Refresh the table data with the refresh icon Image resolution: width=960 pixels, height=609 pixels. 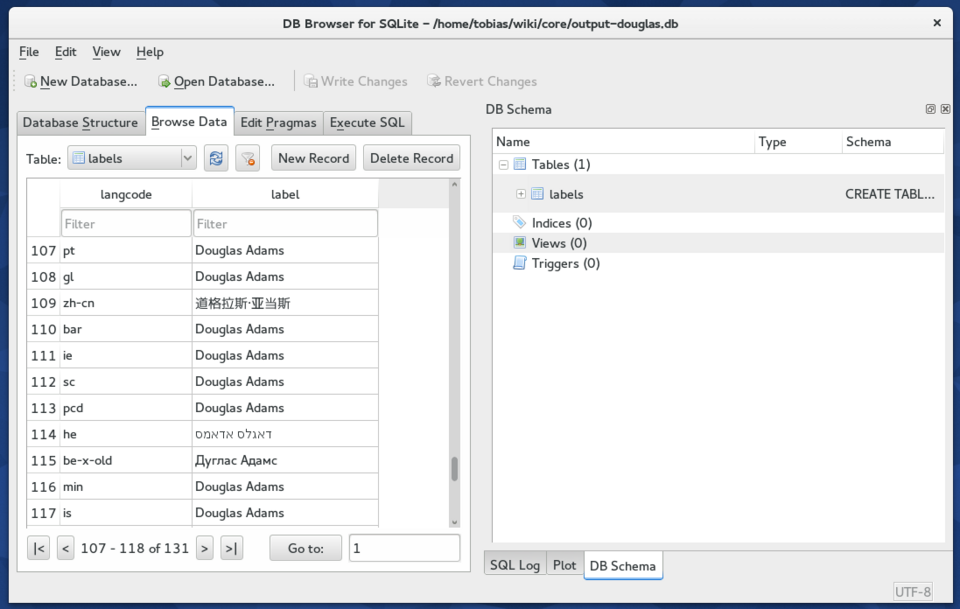pyautogui.click(x=216, y=159)
